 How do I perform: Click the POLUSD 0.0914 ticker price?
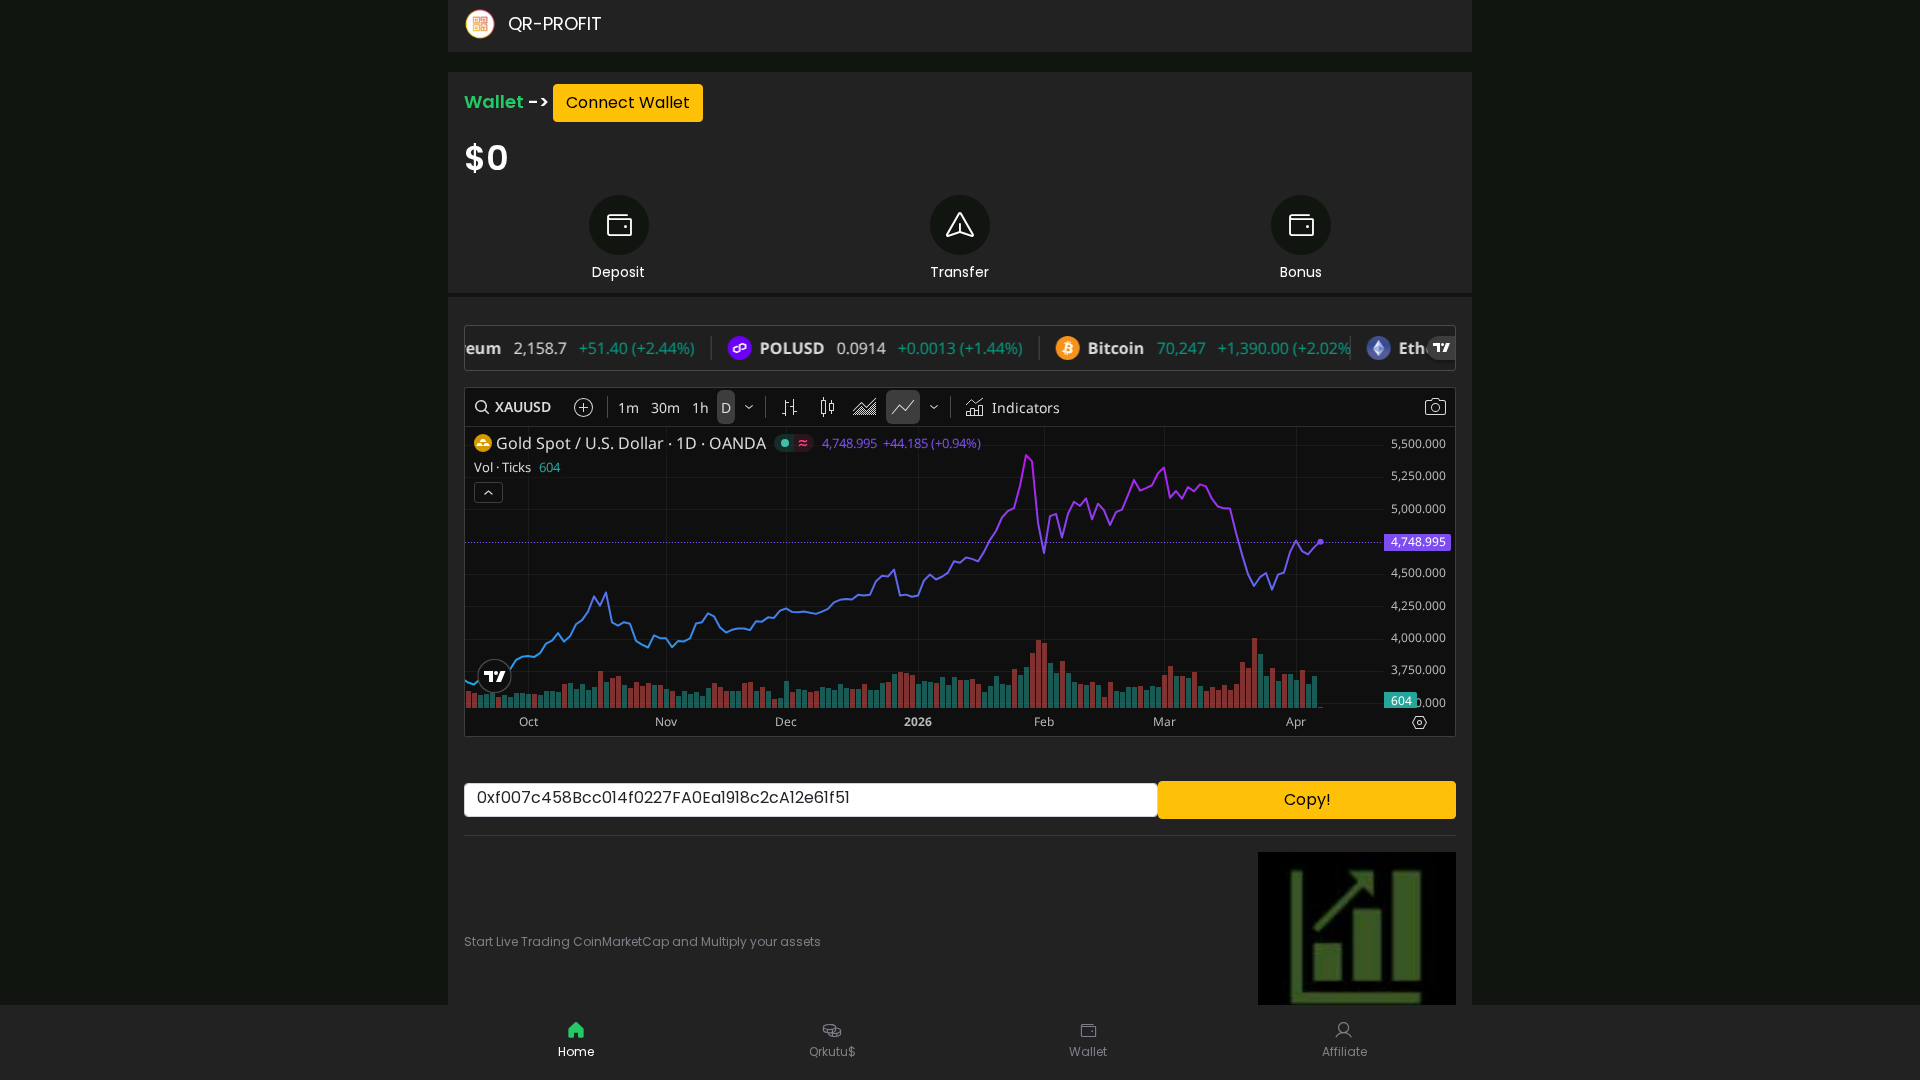861,348
